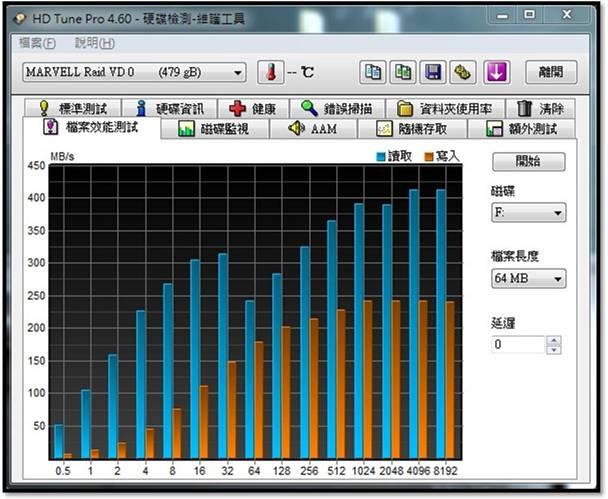Increase the 延遲 delay stepper value

(x=554, y=340)
